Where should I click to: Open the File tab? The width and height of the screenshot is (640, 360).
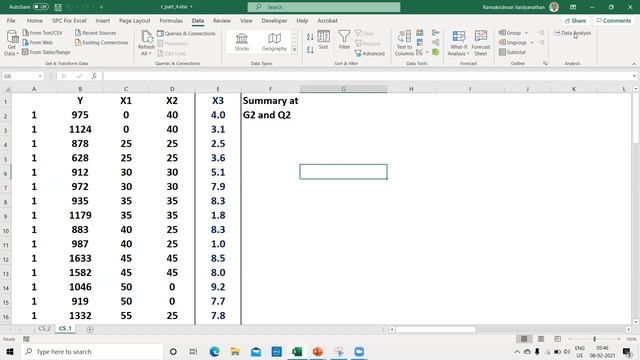(11, 20)
